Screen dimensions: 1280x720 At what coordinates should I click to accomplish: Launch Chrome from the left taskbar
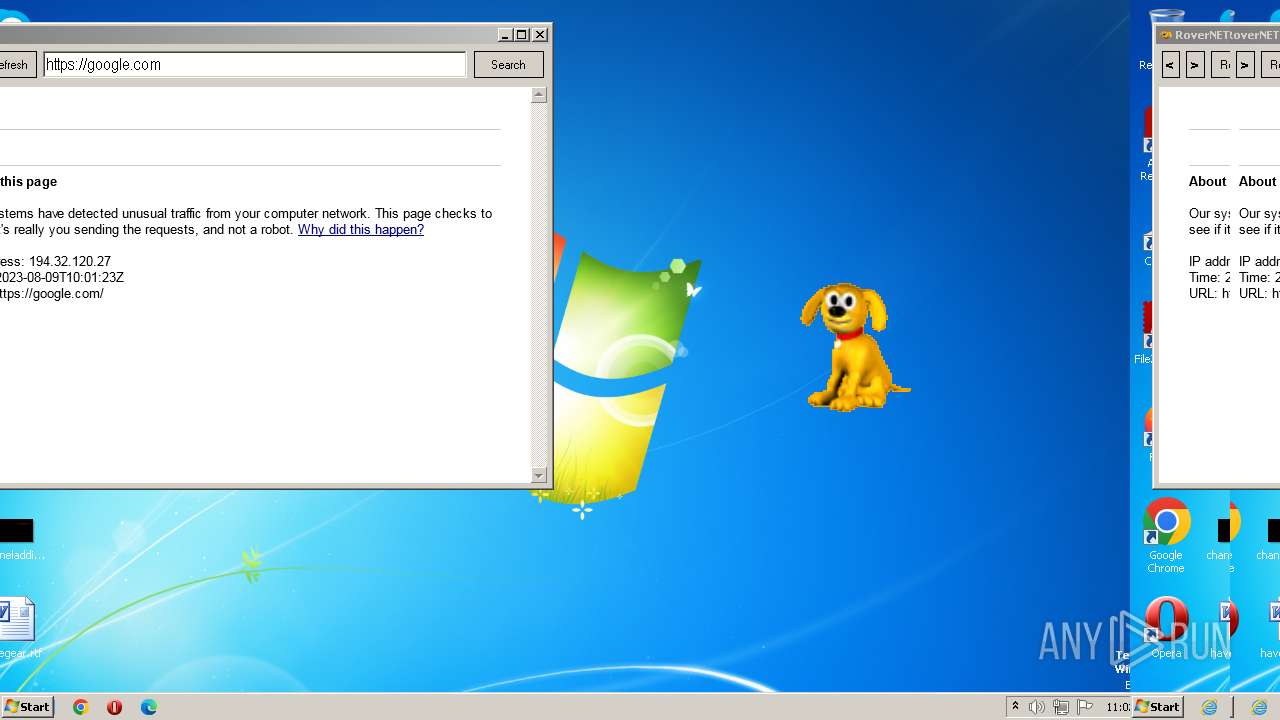[81, 707]
